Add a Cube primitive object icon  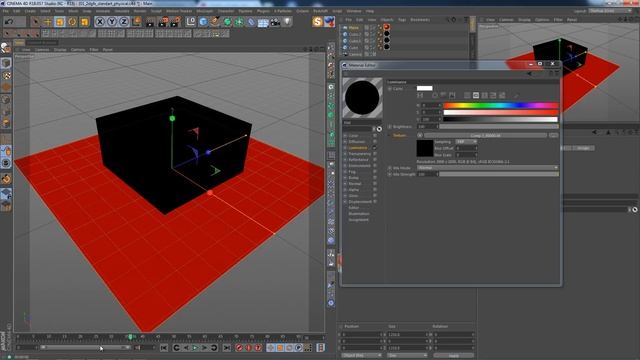[203, 22]
